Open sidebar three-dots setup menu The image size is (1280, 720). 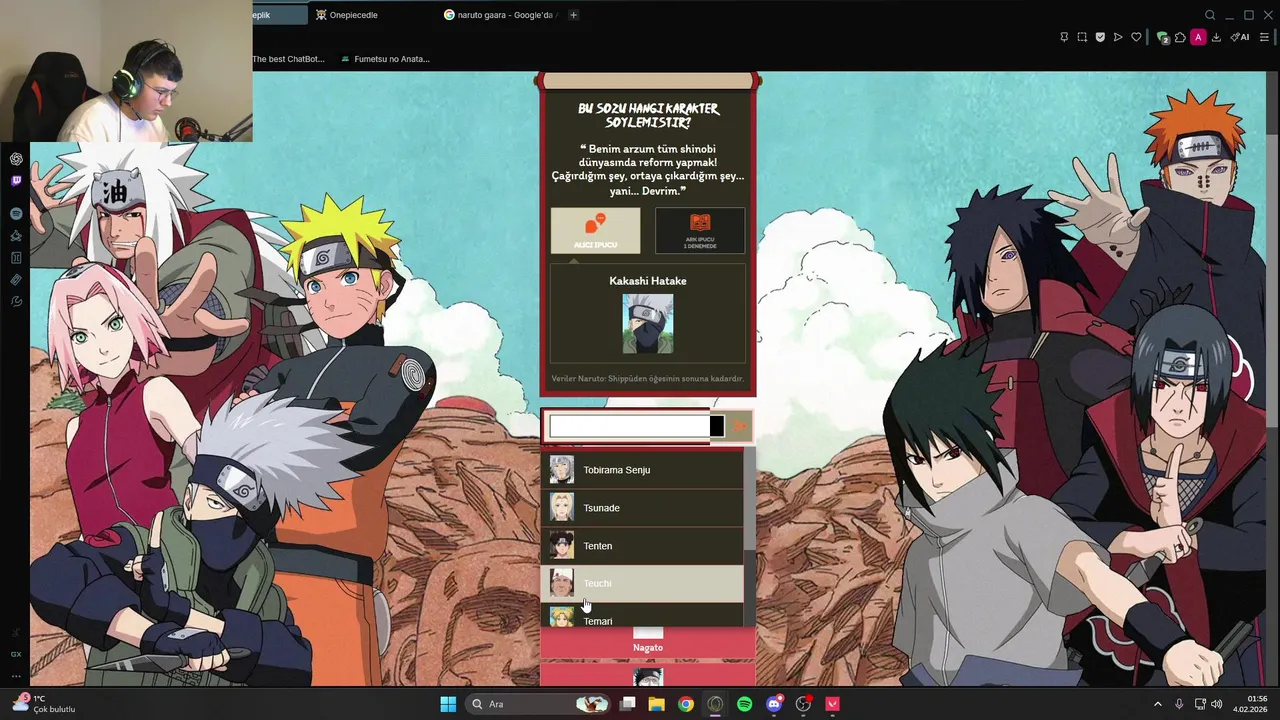(x=16, y=676)
